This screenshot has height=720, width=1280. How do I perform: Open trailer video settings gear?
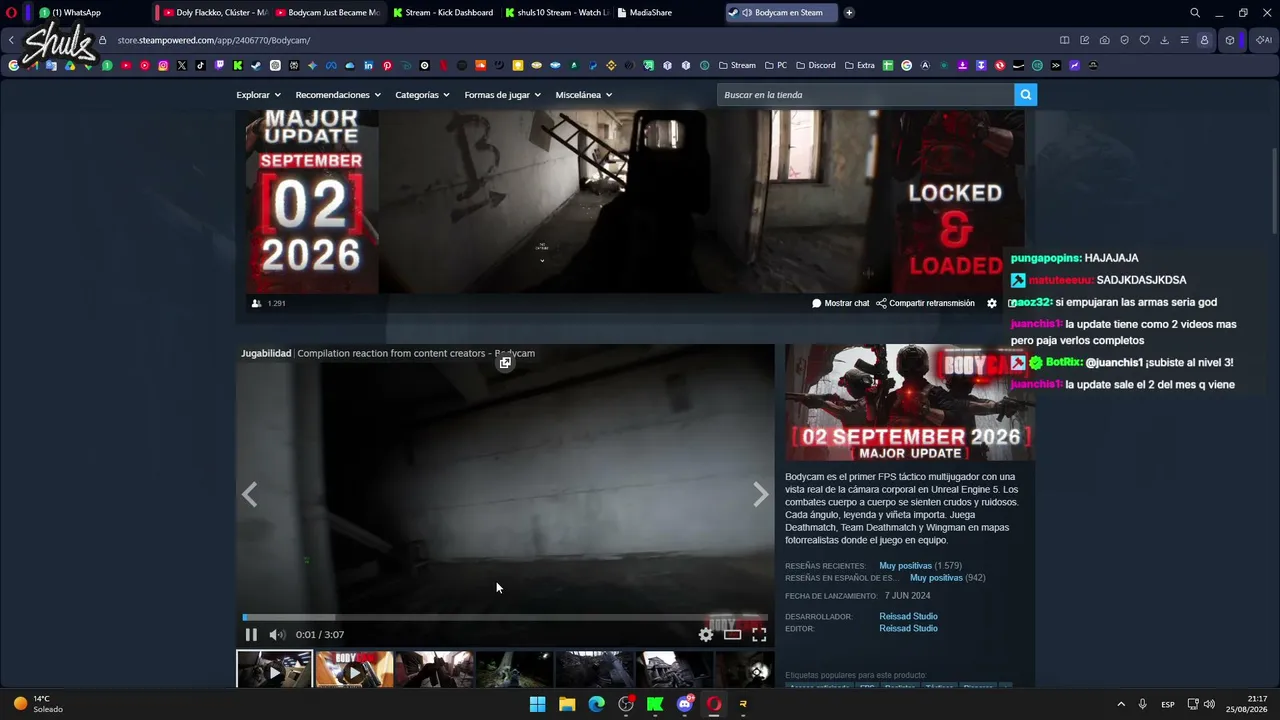point(706,634)
